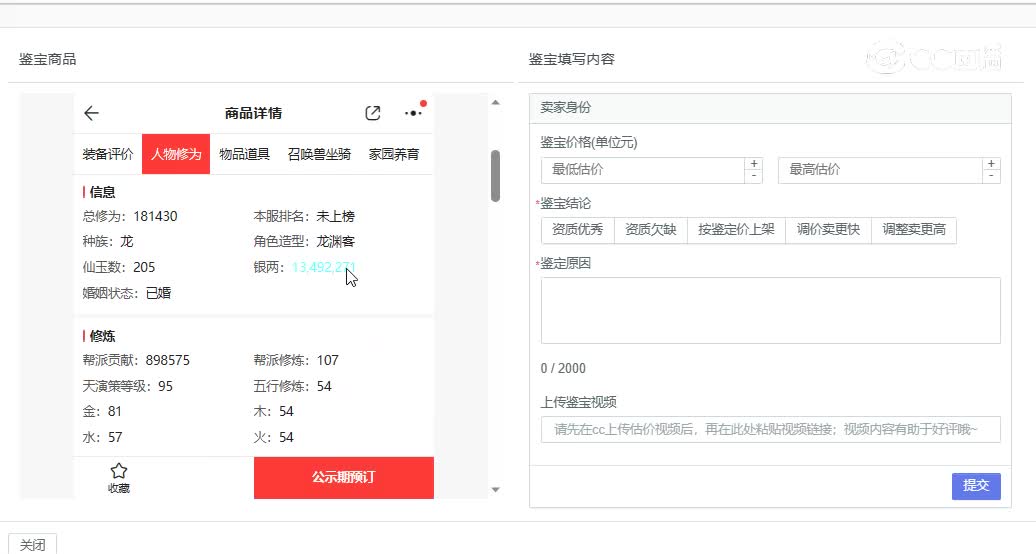Screen dimensions: 1036x554
Task: Choose 调价卖更快 option
Action: pos(828,230)
